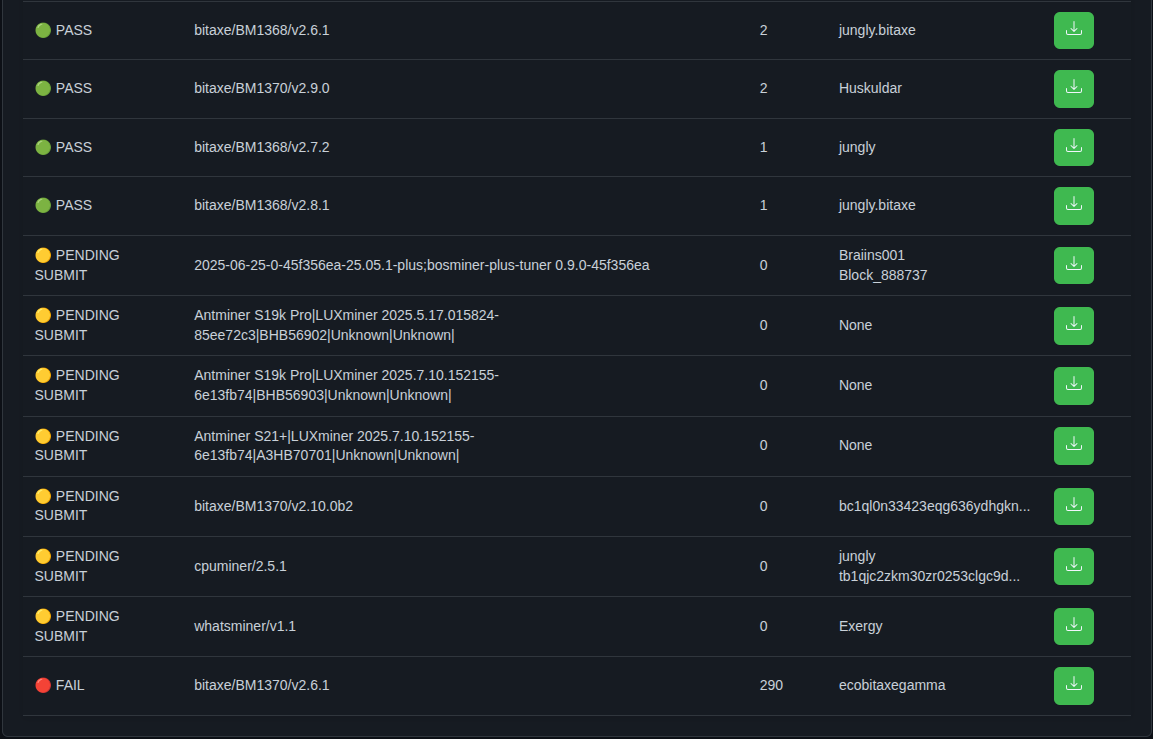Click worker name Huskuldar
This screenshot has height=739, width=1153.
click(870, 88)
